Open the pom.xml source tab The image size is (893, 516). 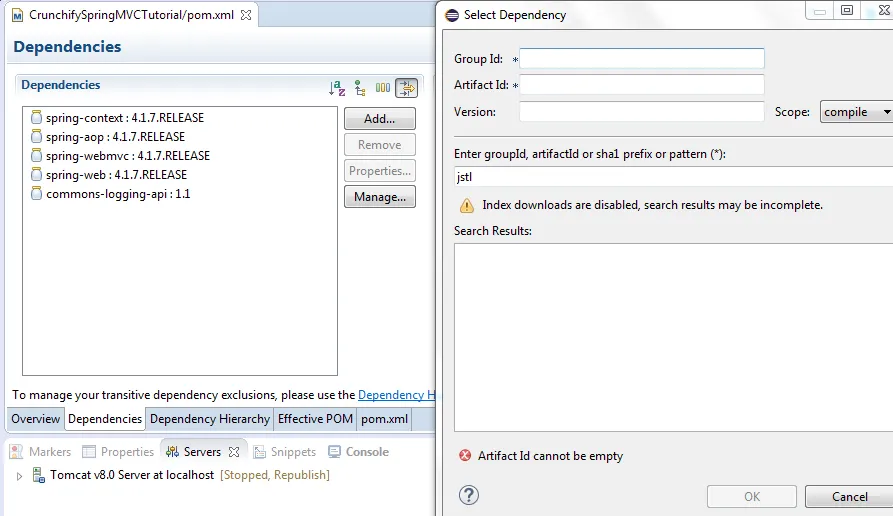384,419
